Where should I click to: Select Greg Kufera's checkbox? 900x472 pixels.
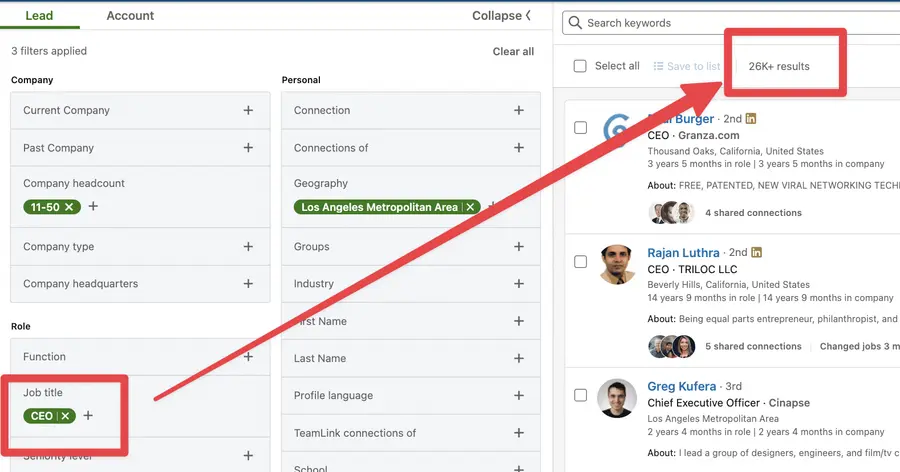click(x=580, y=395)
